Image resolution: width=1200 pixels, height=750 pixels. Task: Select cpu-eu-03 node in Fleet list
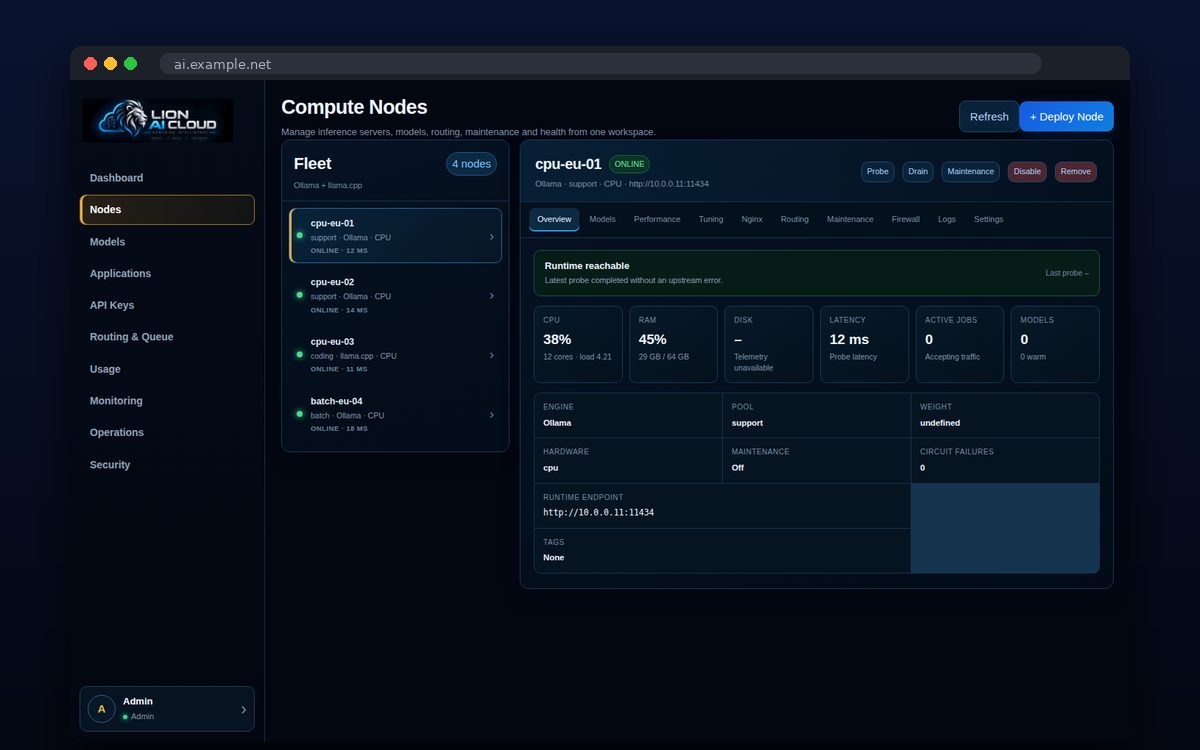tap(396, 355)
